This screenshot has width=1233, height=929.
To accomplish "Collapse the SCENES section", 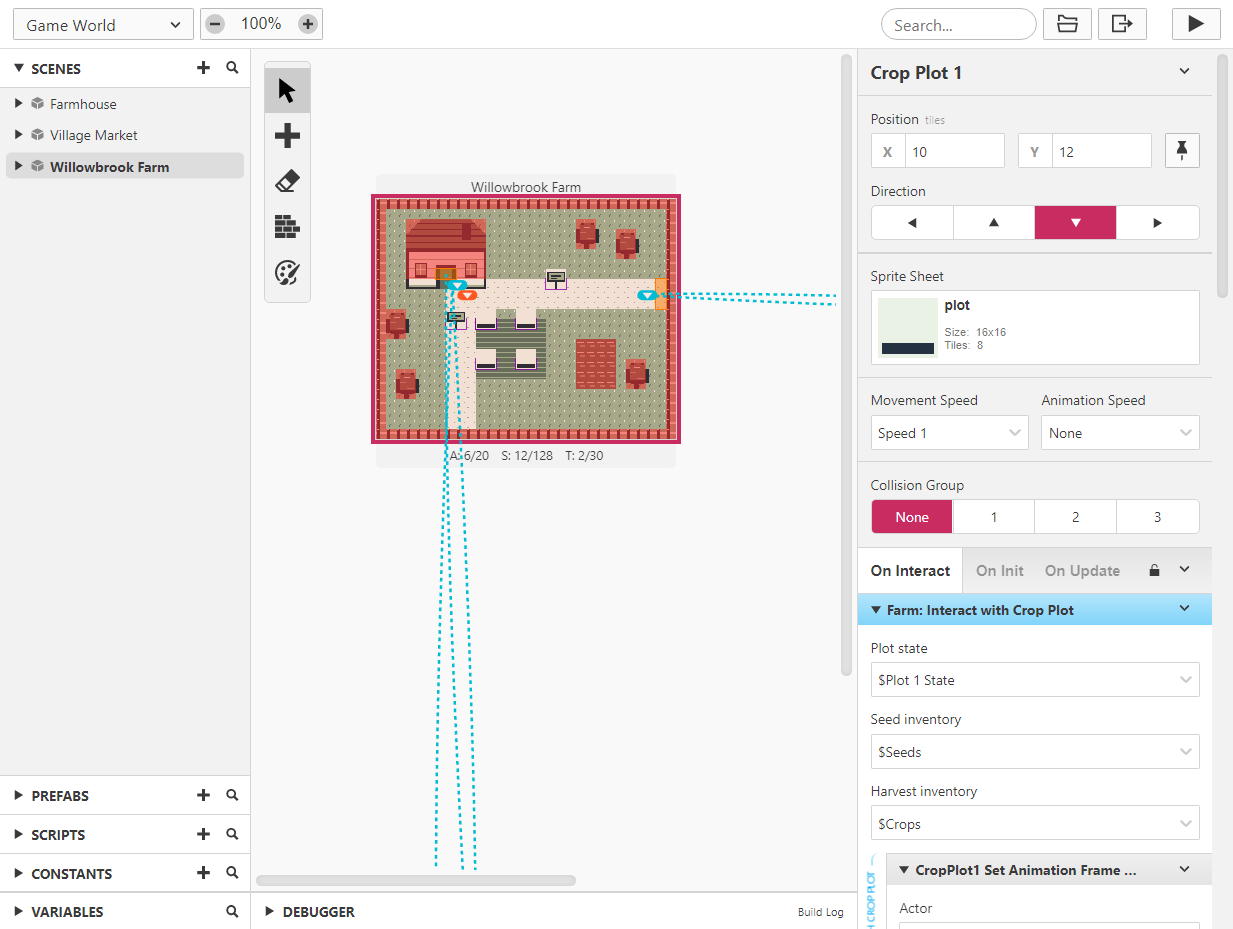I will 19,68.
